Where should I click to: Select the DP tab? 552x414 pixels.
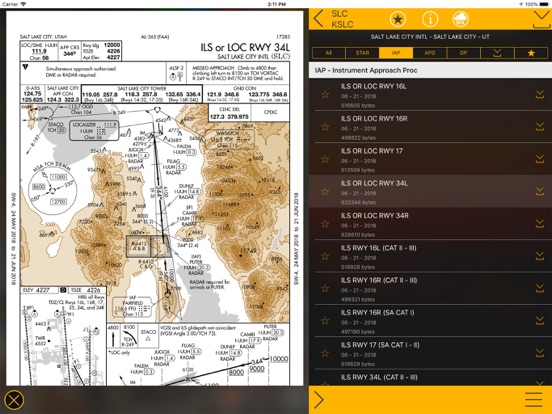463,53
